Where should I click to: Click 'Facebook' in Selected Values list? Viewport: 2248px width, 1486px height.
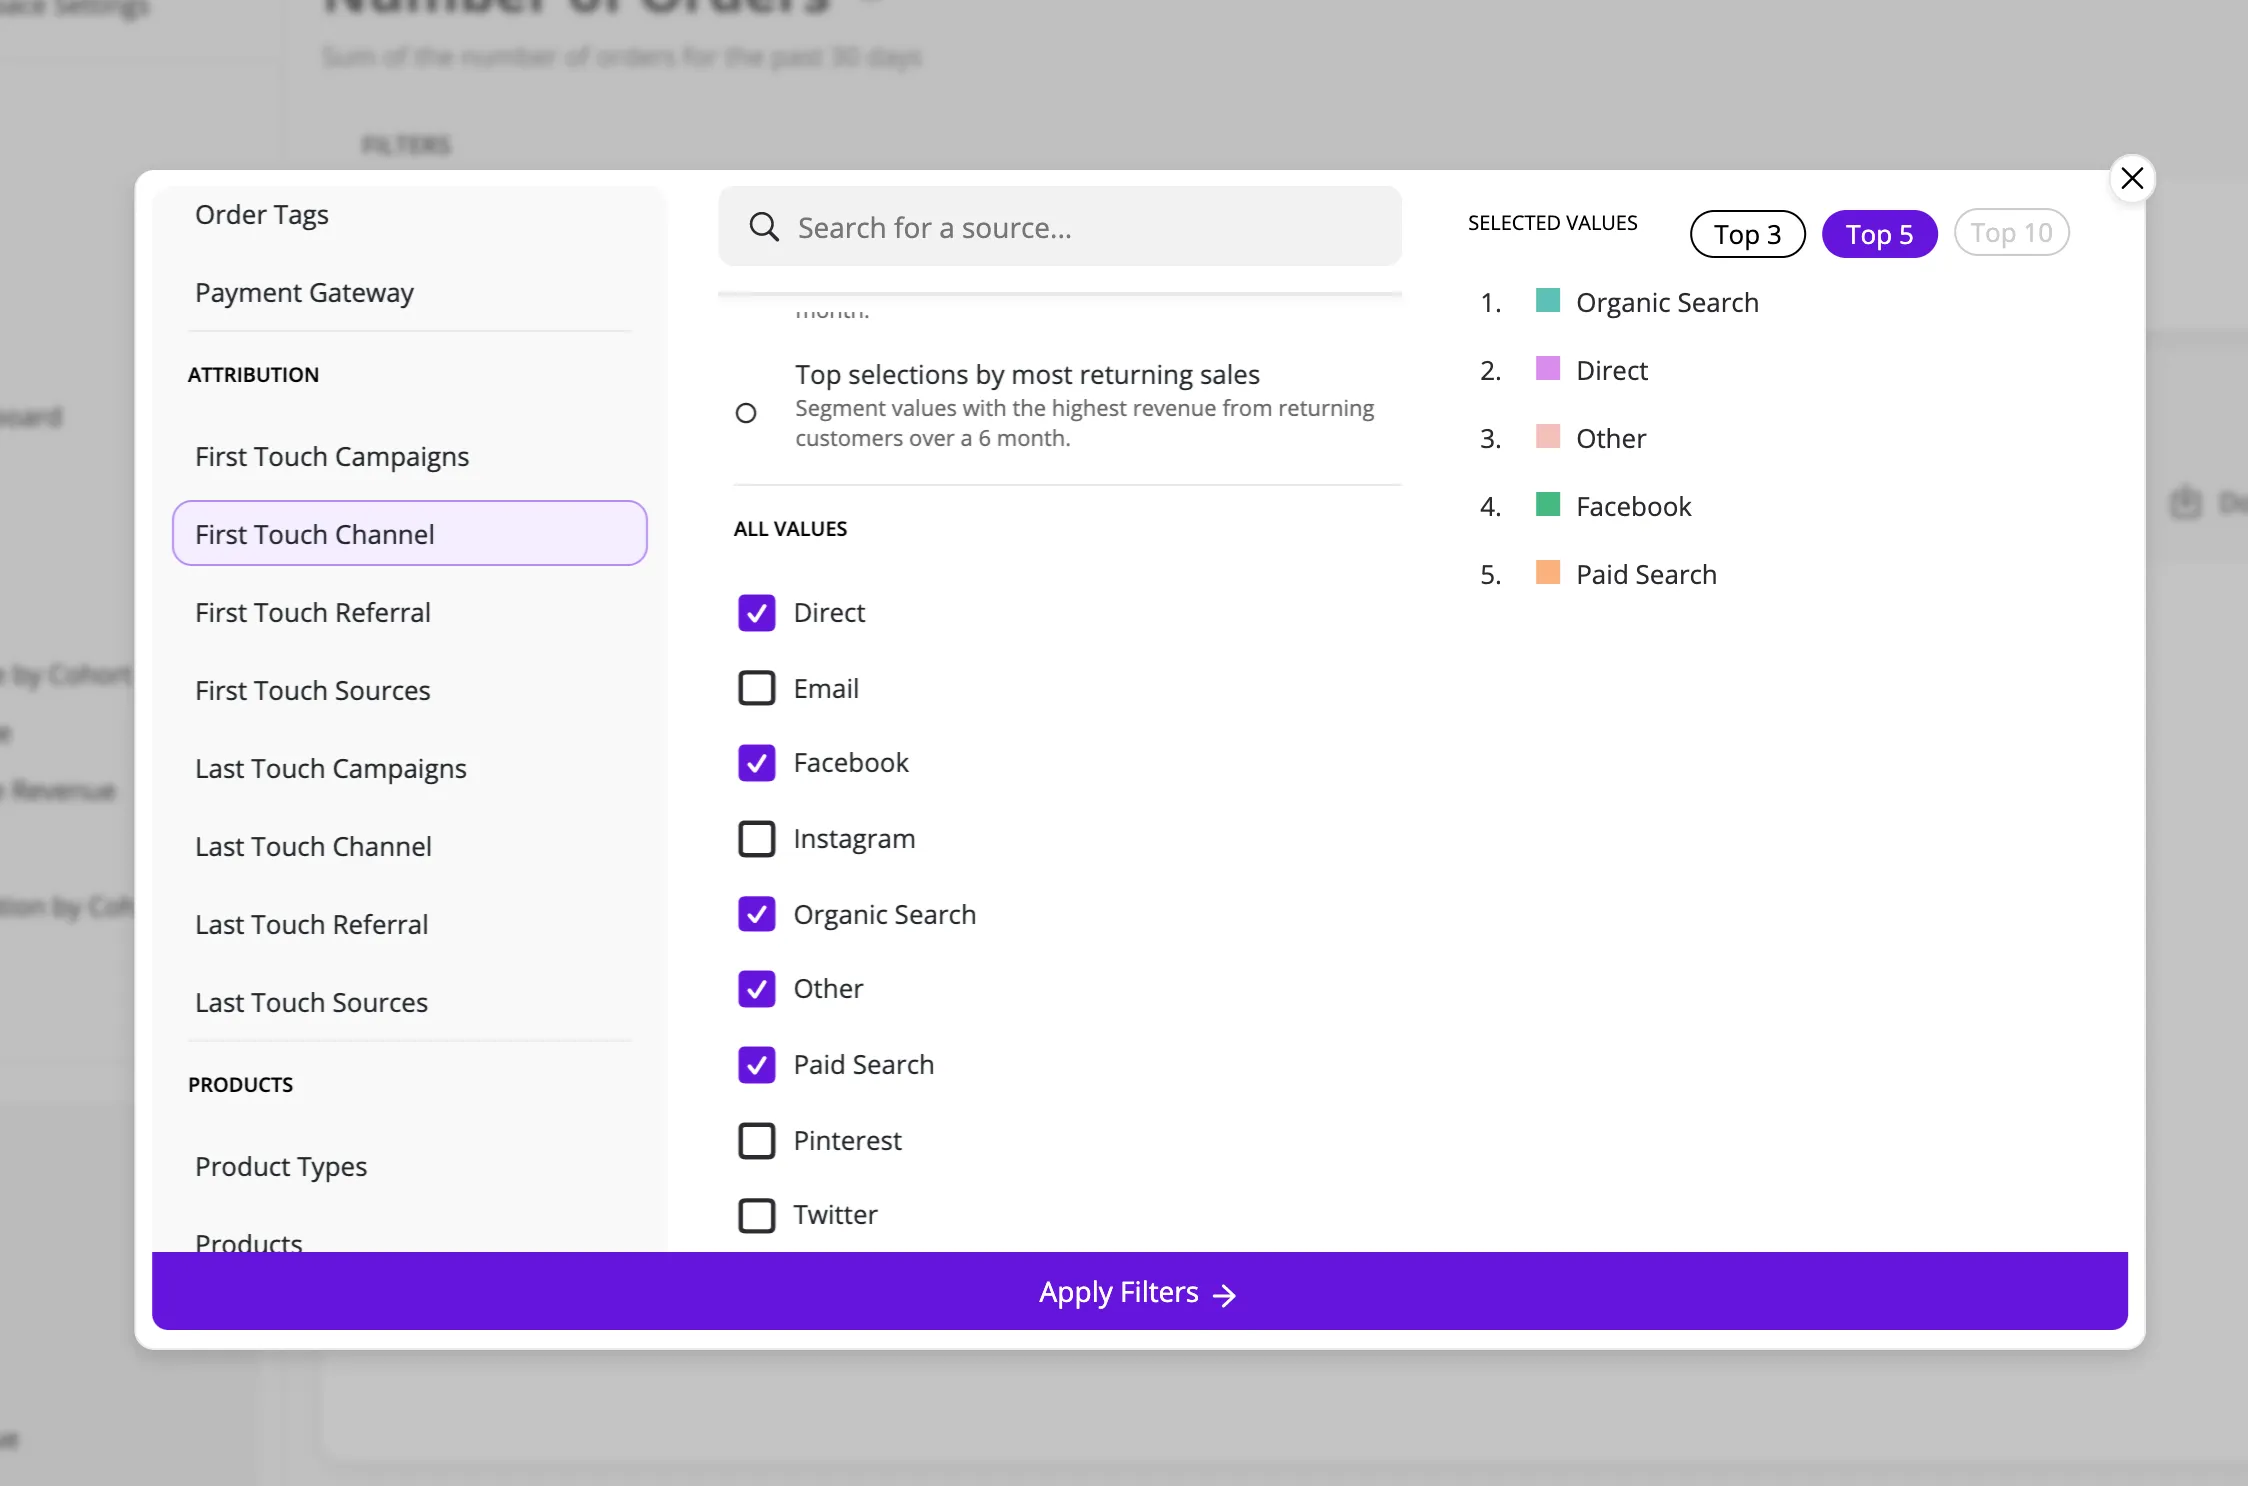click(1634, 506)
